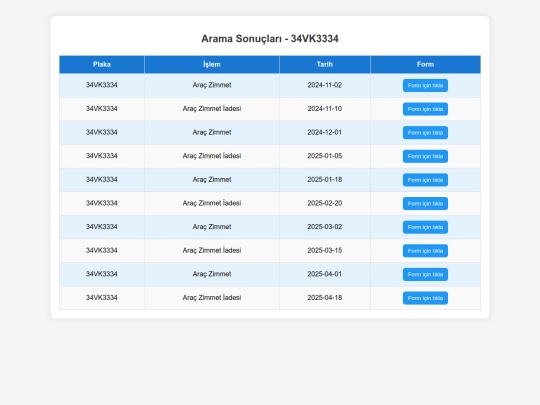Click the Plaka column header

102,64
